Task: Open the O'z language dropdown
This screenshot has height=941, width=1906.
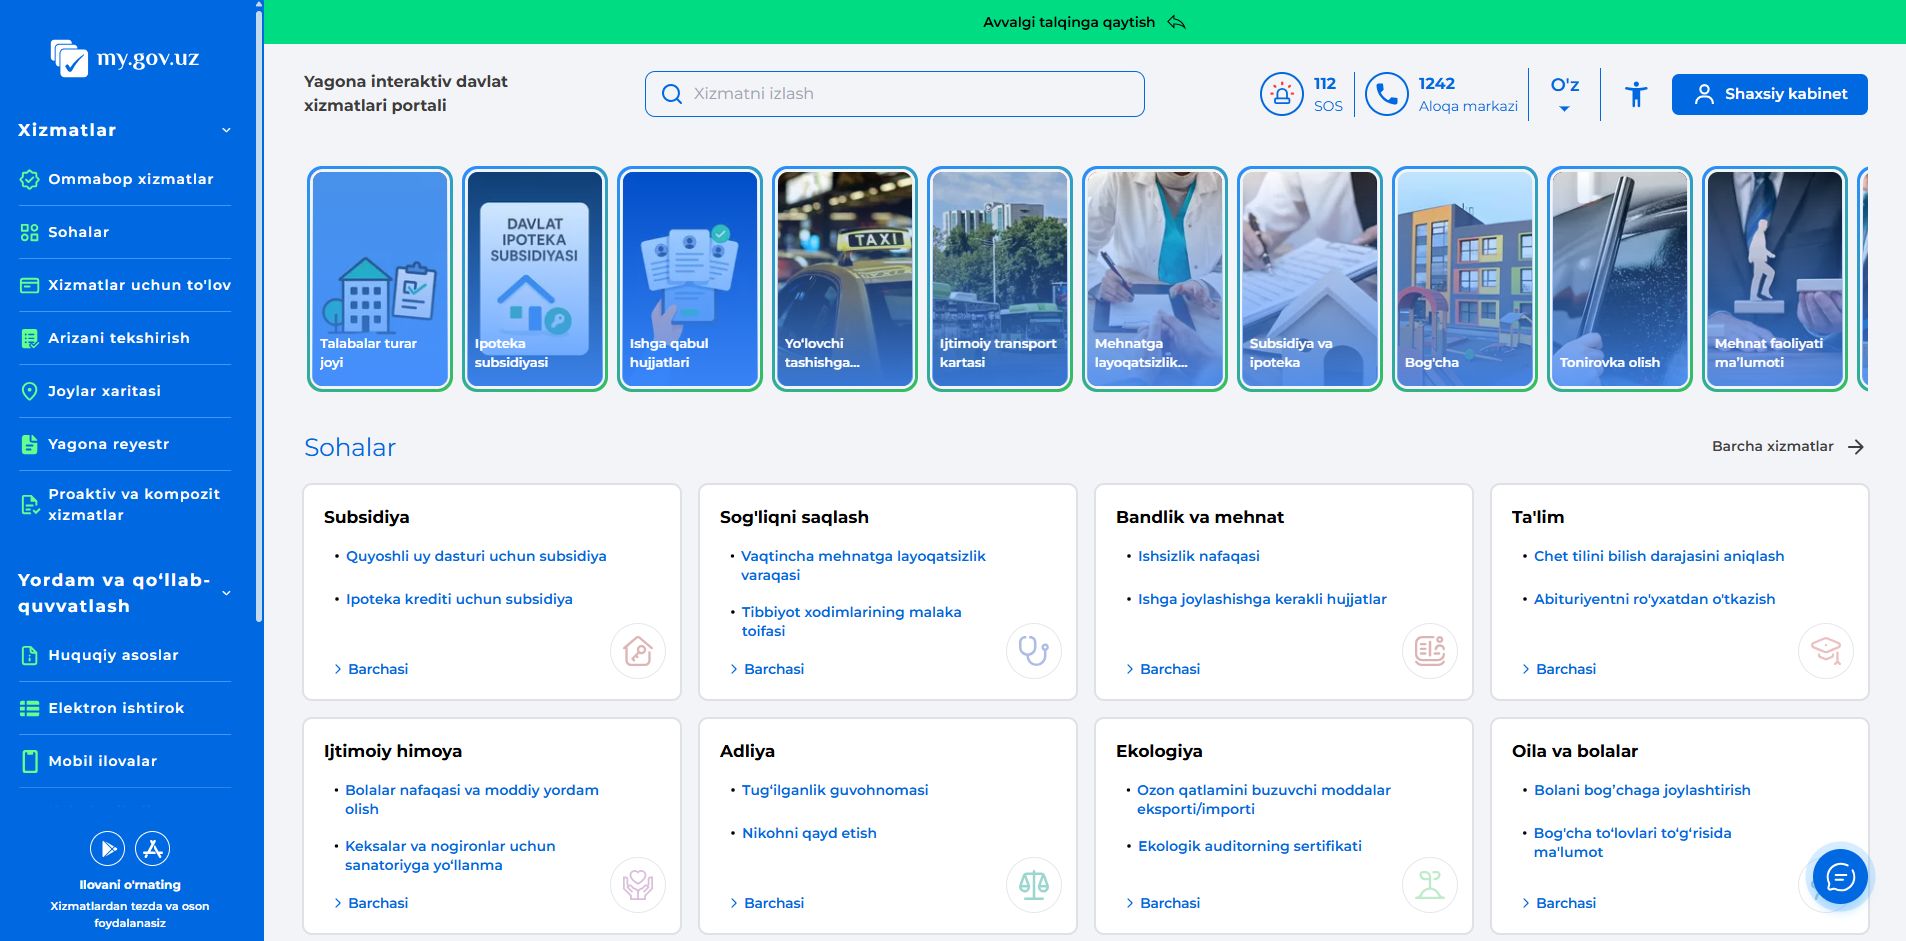Action: coord(1565,95)
